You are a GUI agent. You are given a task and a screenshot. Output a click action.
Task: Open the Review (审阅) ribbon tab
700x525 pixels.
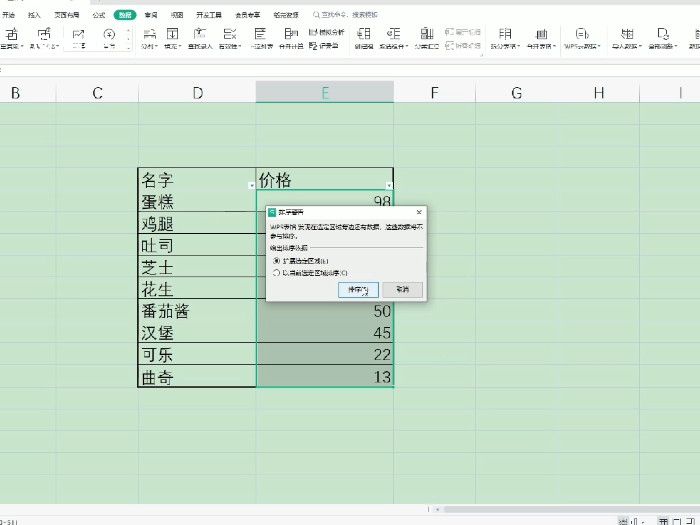coord(151,15)
